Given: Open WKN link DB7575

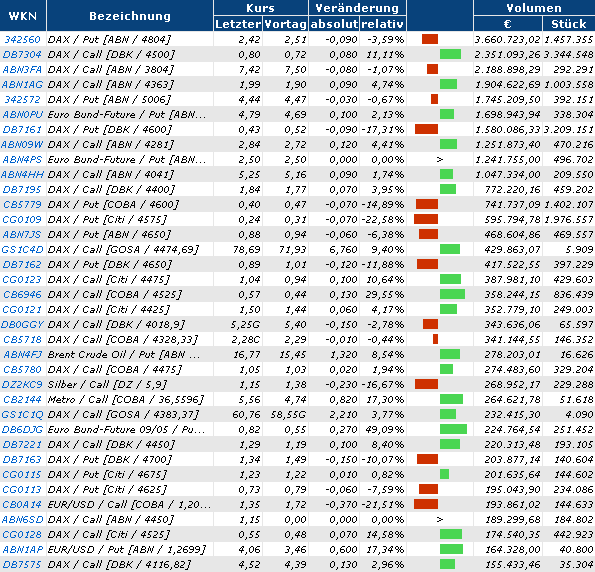Looking at the screenshot, I should tap(22, 564).
